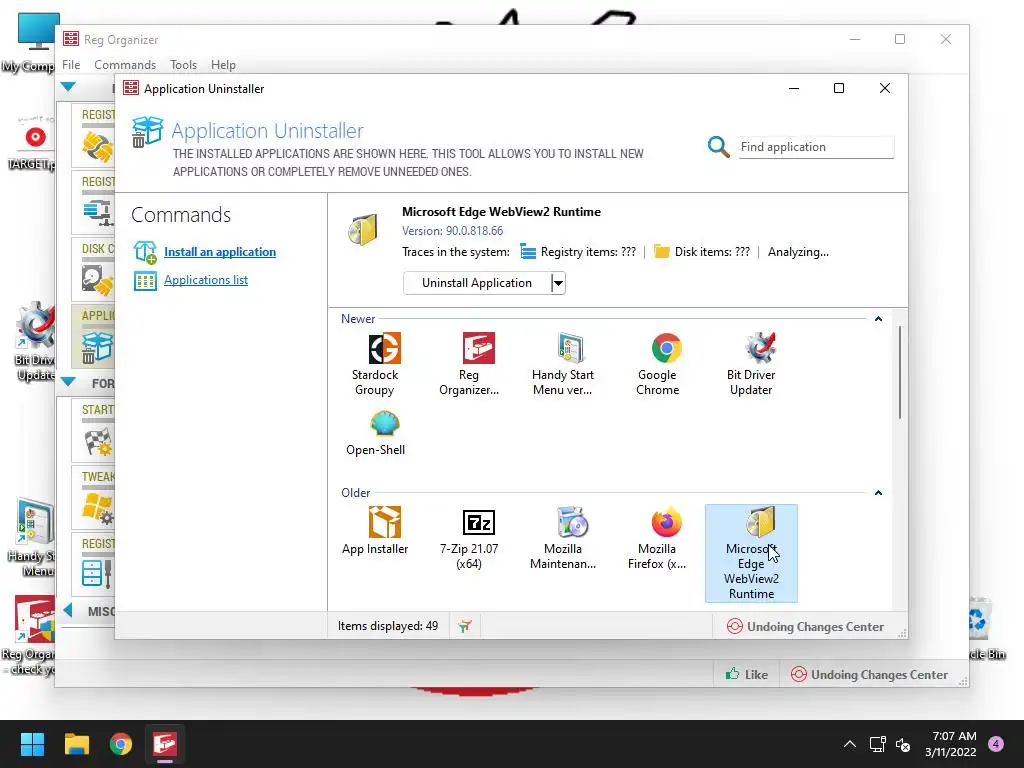Open Registry cleaning icon in Reg Organizer sidebar
1024x768 pixels.
(98, 147)
